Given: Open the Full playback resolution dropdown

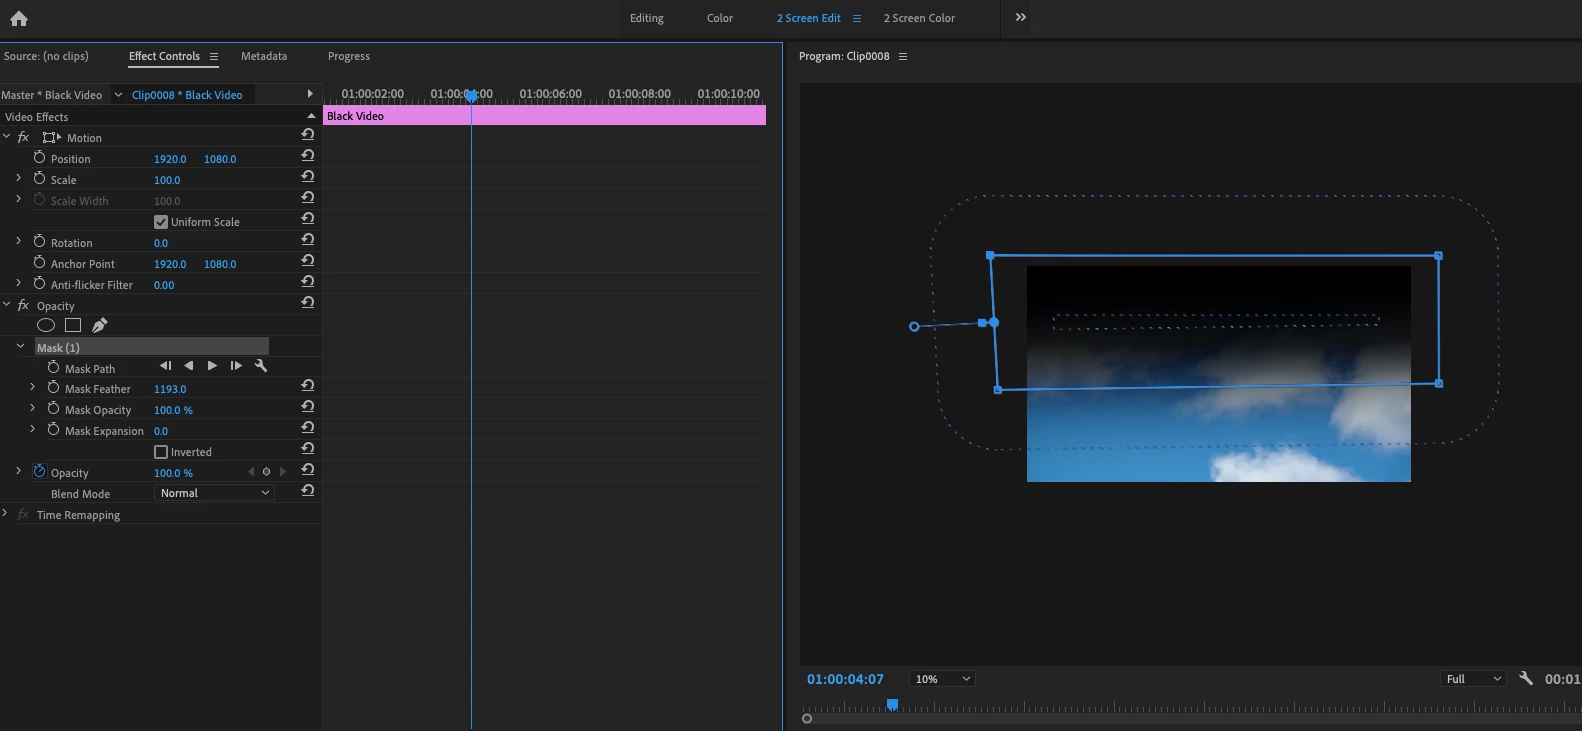Looking at the screenshot, I should point(1473,679).
